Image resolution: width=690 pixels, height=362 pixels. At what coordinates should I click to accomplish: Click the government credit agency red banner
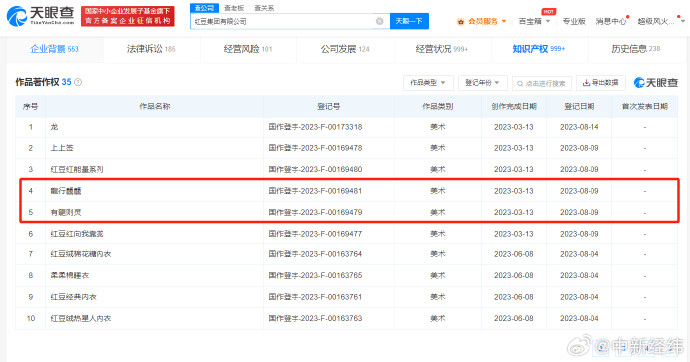point(128,16)
